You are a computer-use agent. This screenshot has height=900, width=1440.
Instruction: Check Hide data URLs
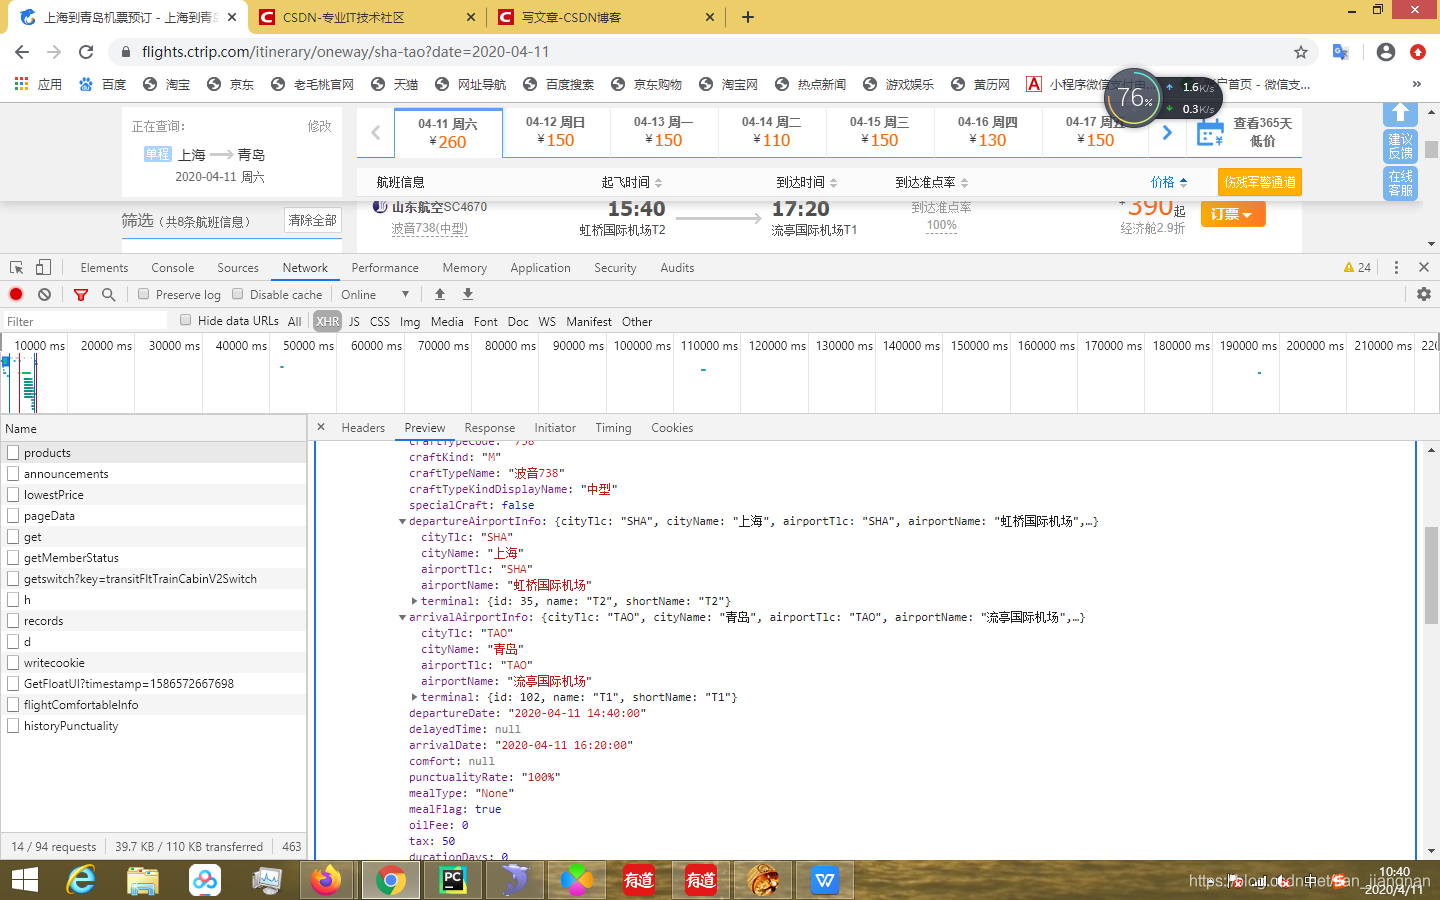[x=186, y=321]
